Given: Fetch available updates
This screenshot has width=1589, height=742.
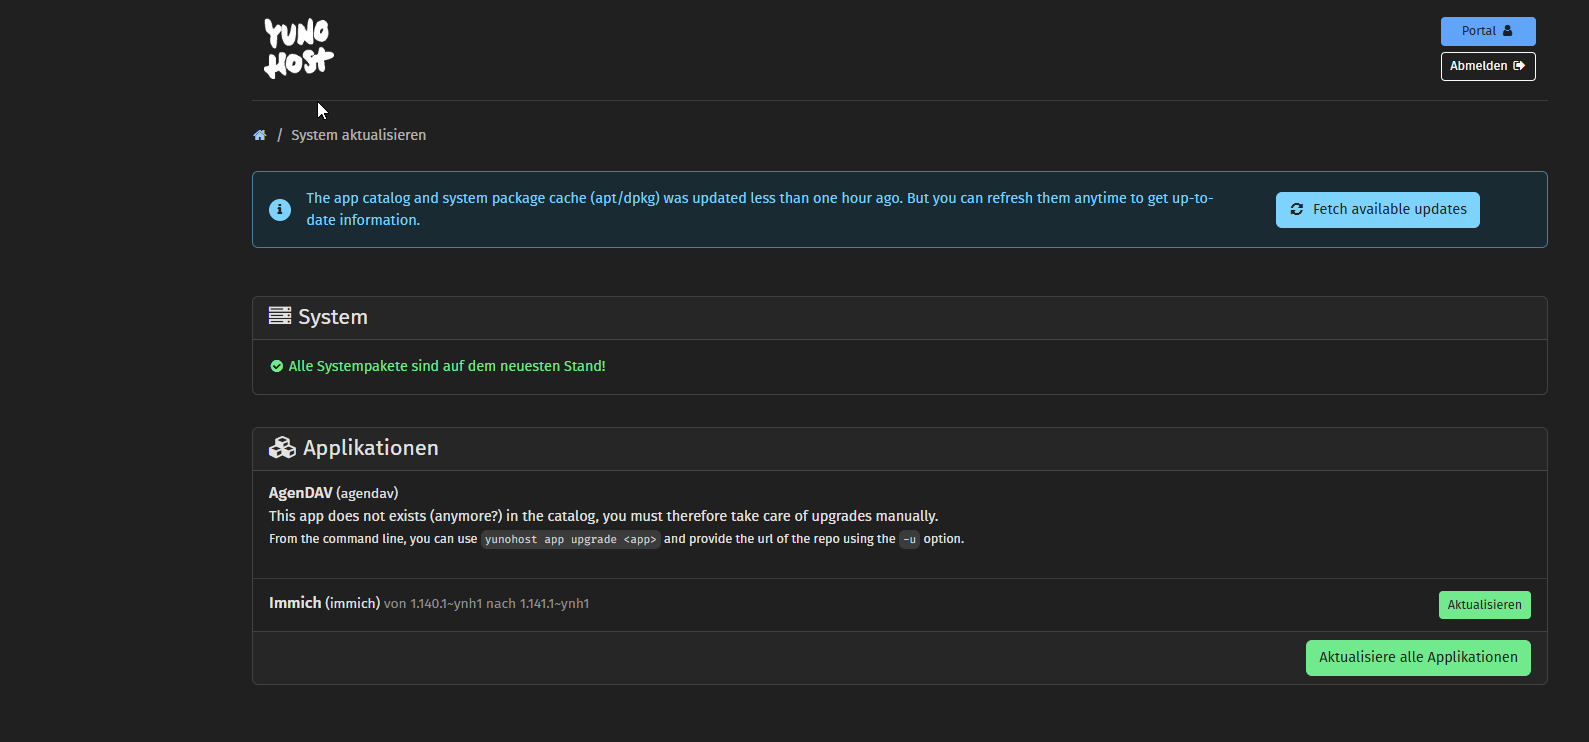Looking at the screenshot, I should tap(1378, 210).
